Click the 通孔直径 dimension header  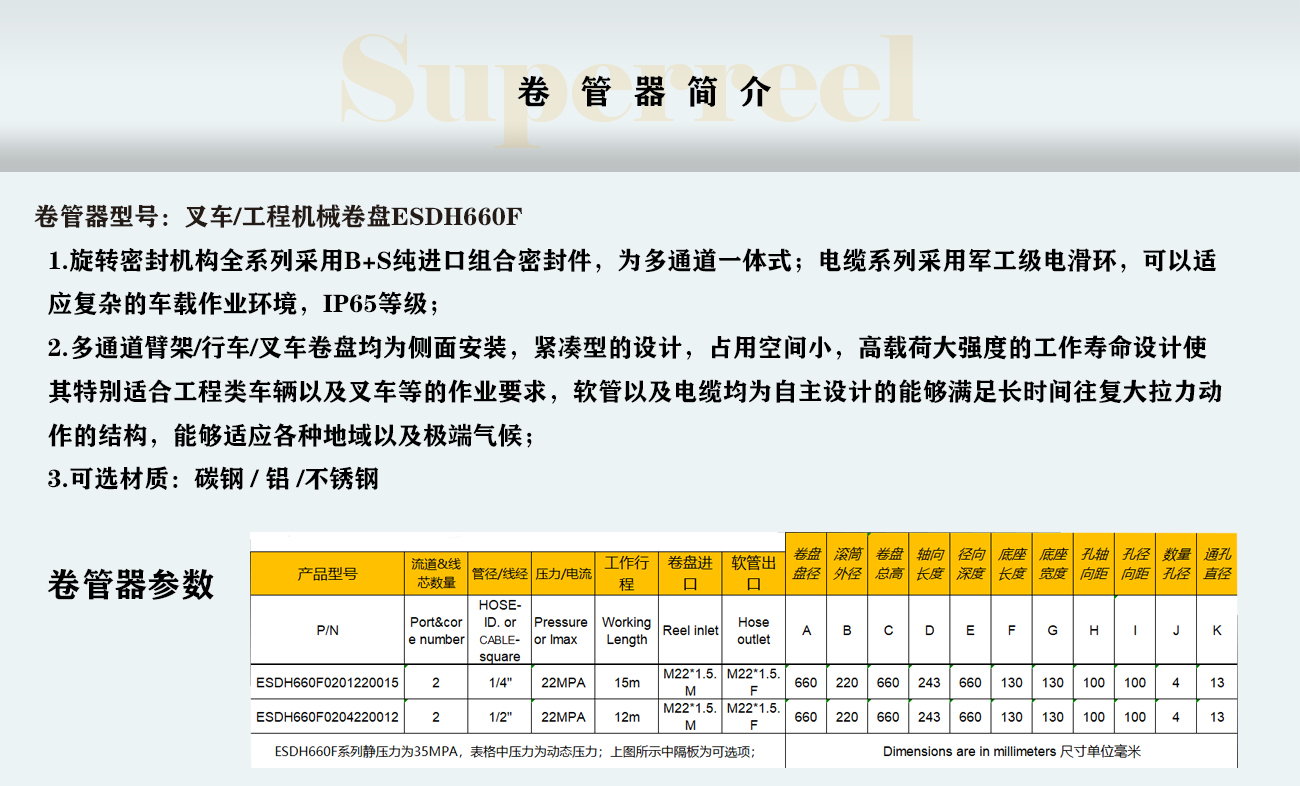pyautogui.click(x=1216, y=564)
